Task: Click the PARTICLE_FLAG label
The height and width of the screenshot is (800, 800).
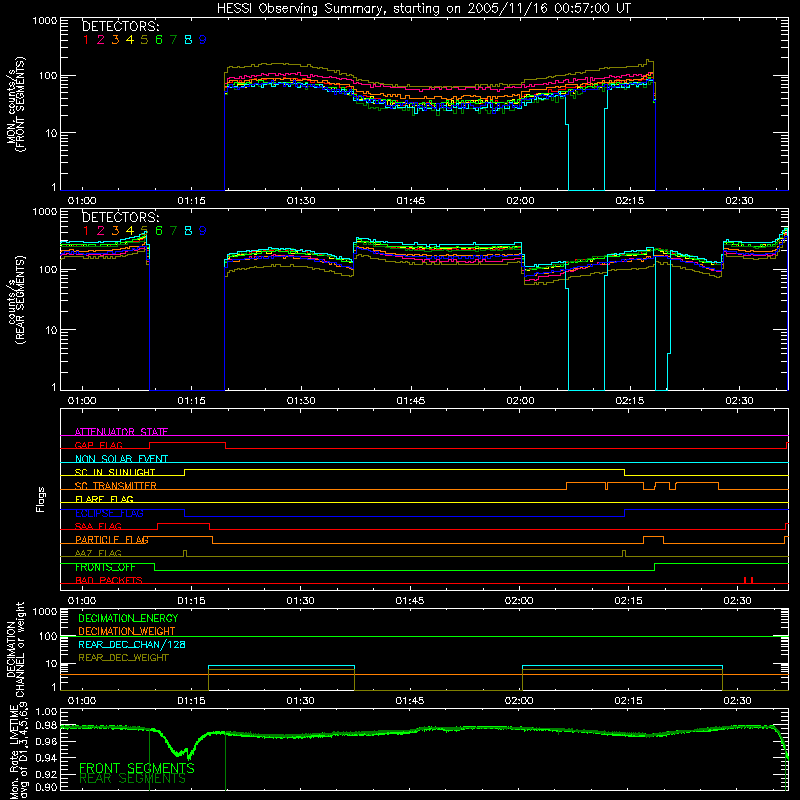Action: pos(112,540)
